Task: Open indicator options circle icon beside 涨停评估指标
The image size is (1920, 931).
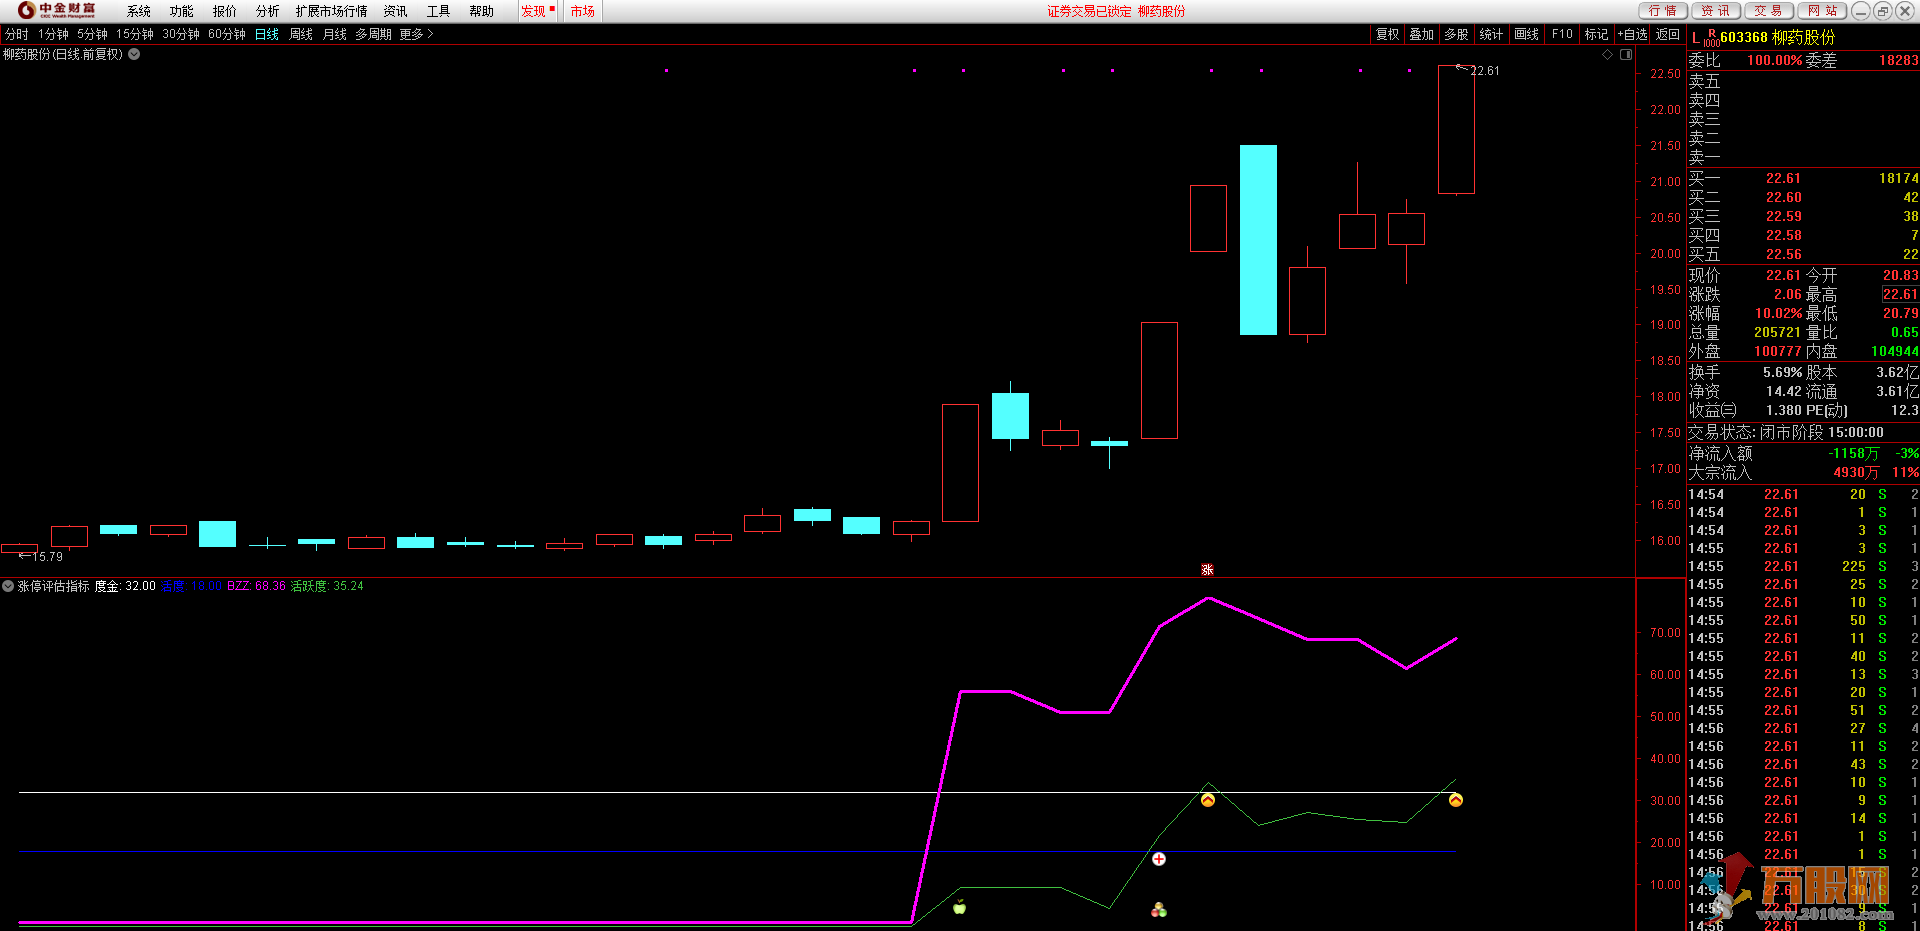Action: 8,586
